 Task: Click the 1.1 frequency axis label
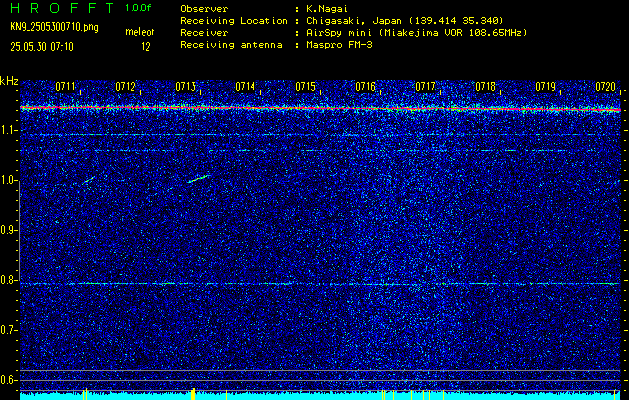[x=8, y=130]
